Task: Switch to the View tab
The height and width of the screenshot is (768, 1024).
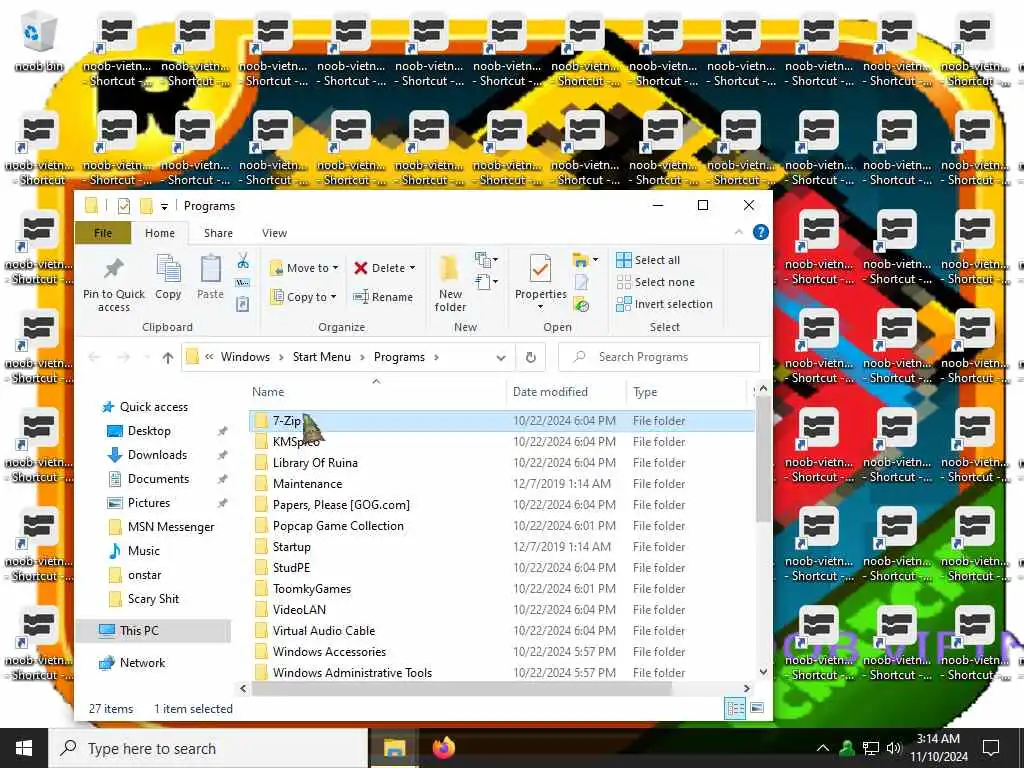Action: 274,233
